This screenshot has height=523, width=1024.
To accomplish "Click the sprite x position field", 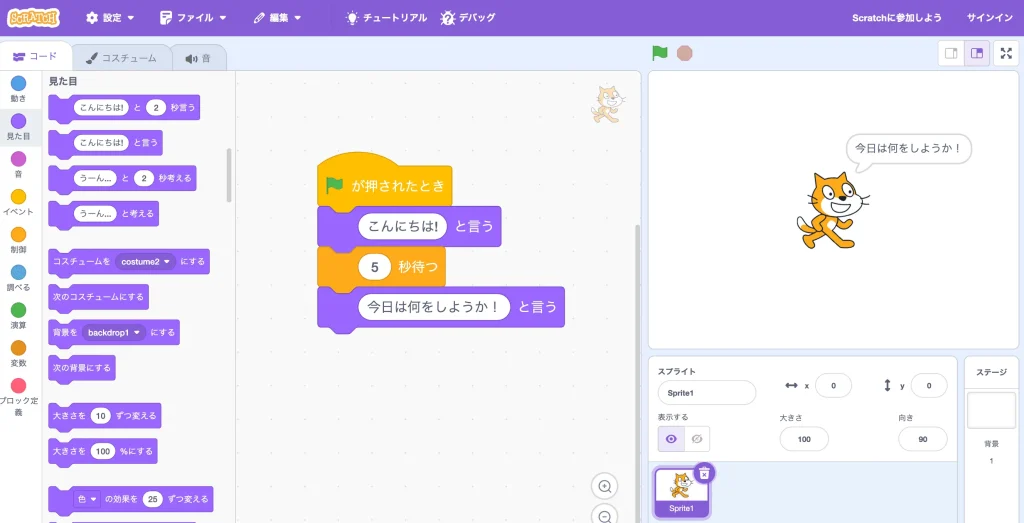I will 833,385.
